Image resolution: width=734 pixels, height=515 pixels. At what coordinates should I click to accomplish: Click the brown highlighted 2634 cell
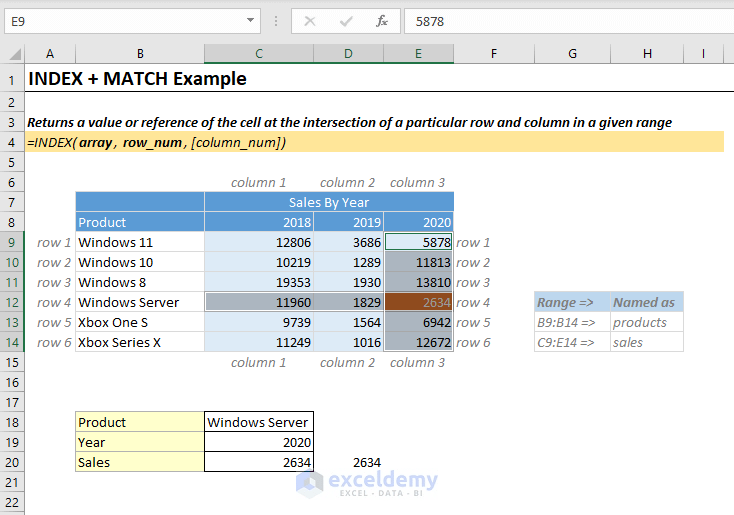(418, 302)
